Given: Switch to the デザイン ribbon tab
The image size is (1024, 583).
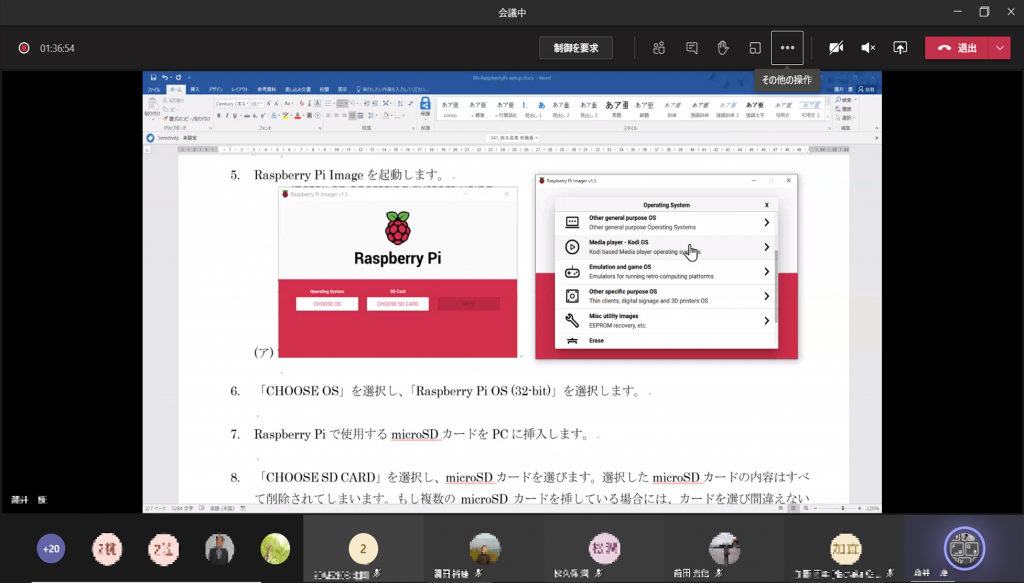Looking at the screenshot, I should (x=216, y=89).
